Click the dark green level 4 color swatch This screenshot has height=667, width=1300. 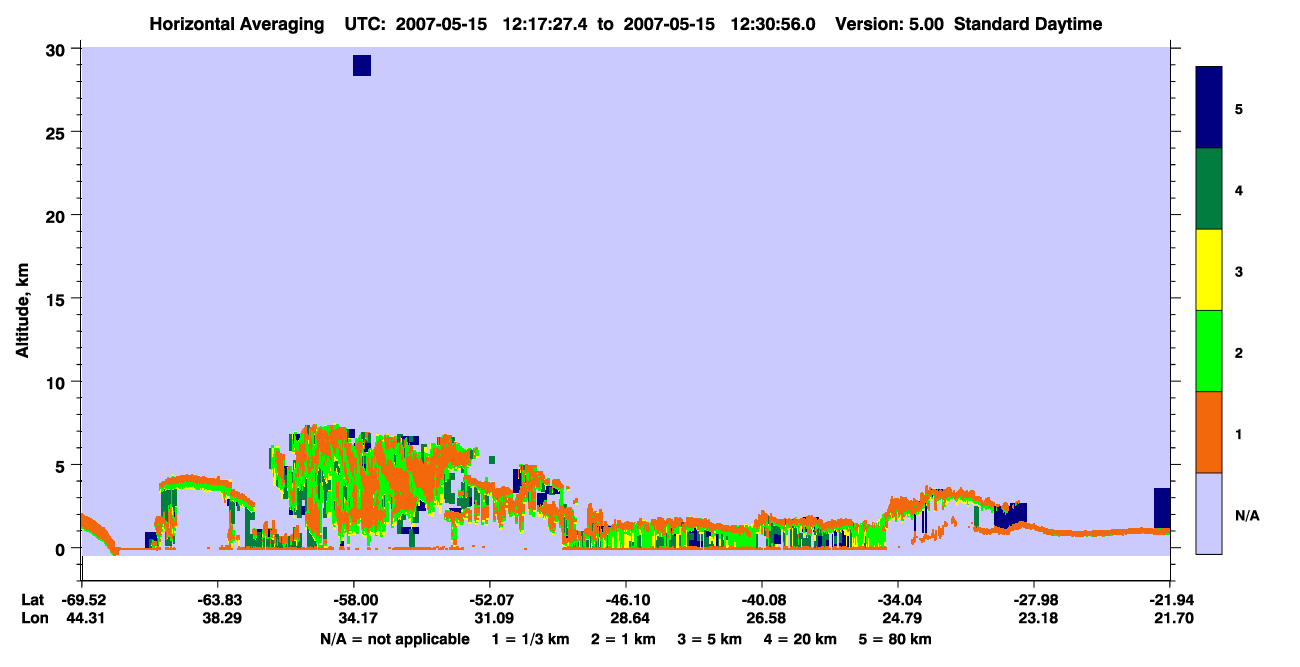pyautogui.click(x=1209, y=189)
